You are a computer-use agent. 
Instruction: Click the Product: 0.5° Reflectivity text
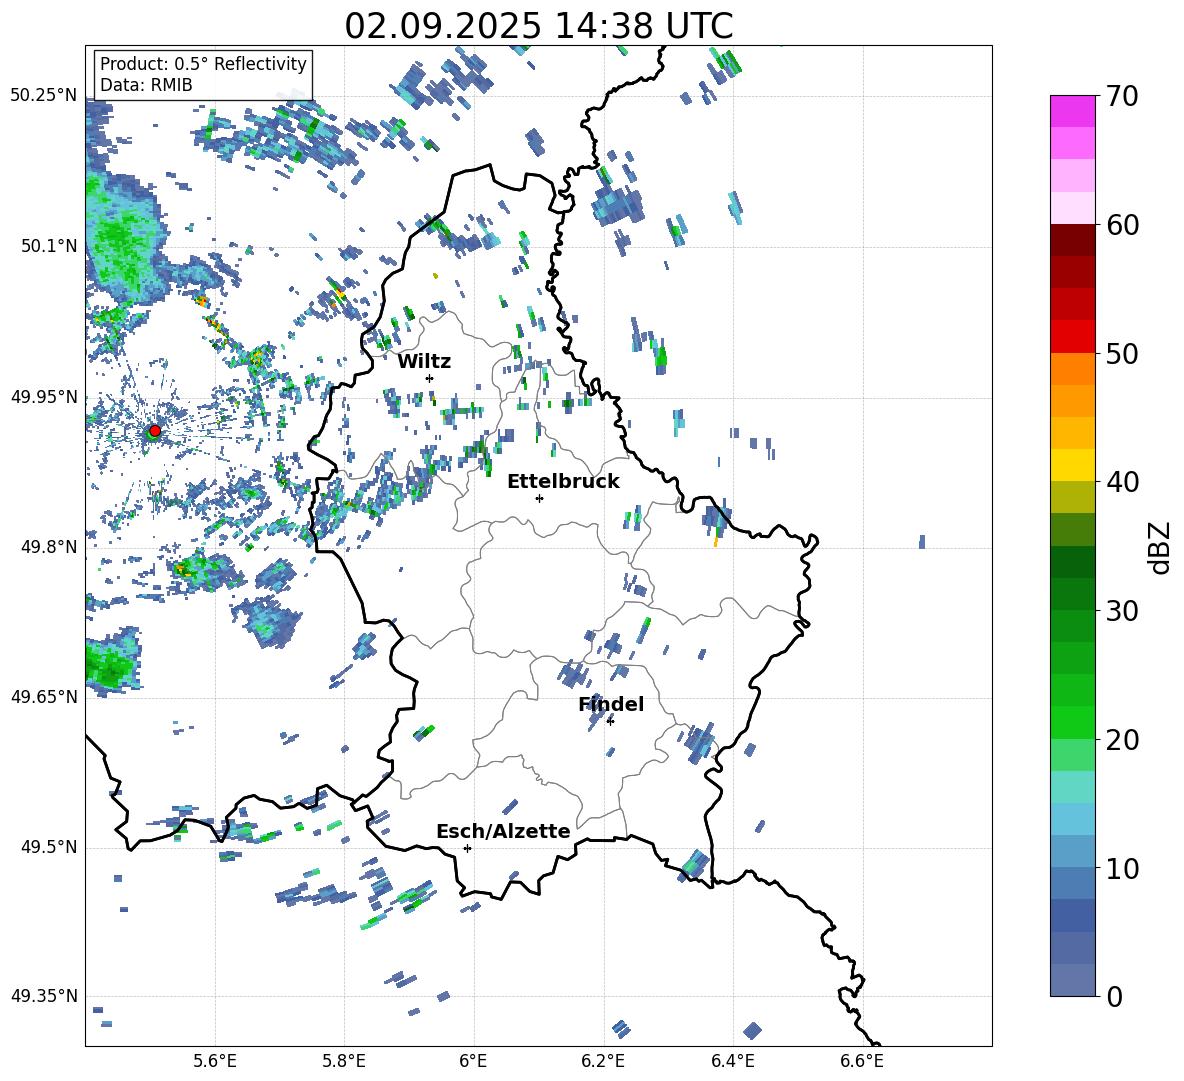click(203, 64)
